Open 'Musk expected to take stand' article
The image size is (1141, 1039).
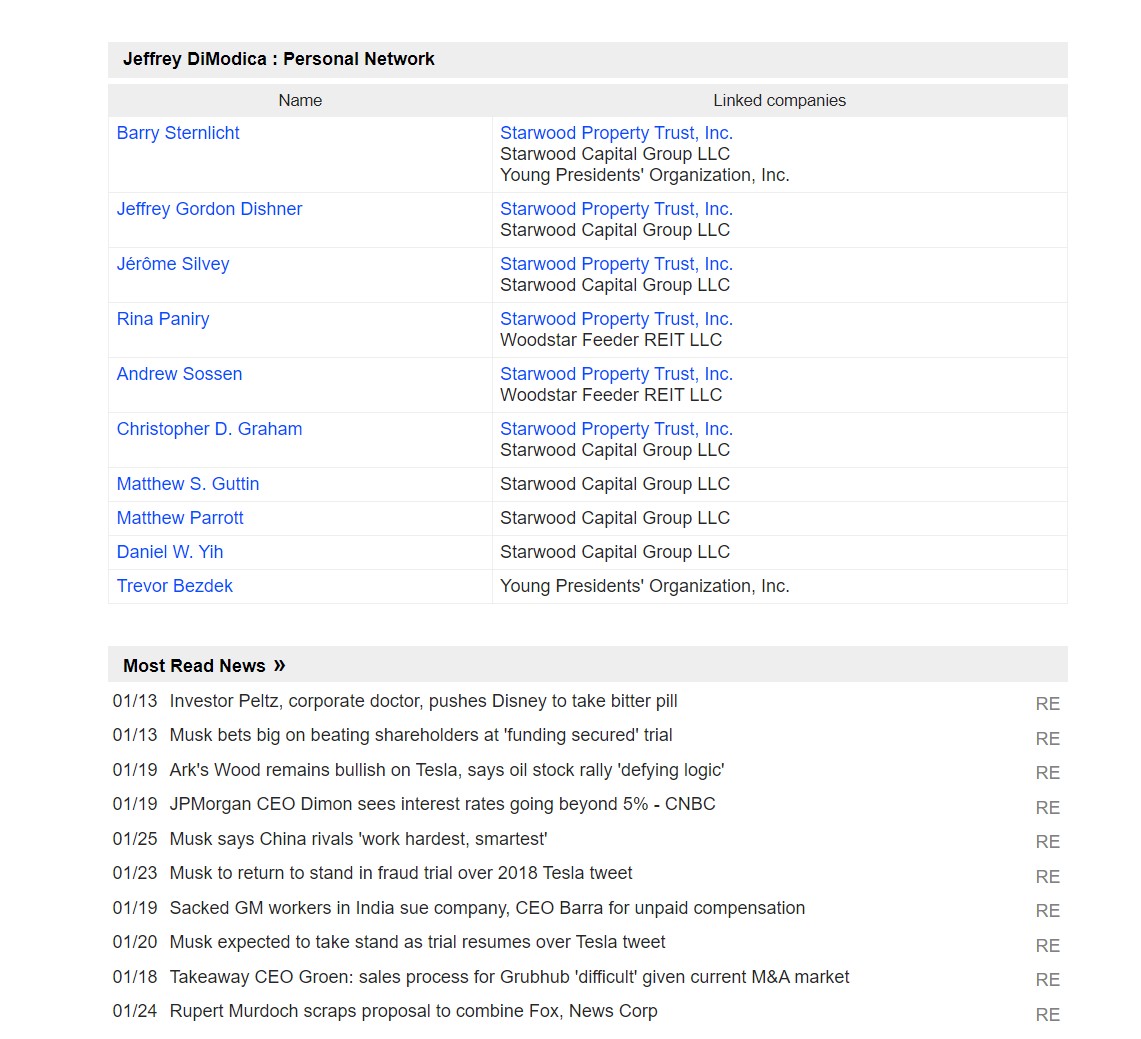click(x=417, y=942)
